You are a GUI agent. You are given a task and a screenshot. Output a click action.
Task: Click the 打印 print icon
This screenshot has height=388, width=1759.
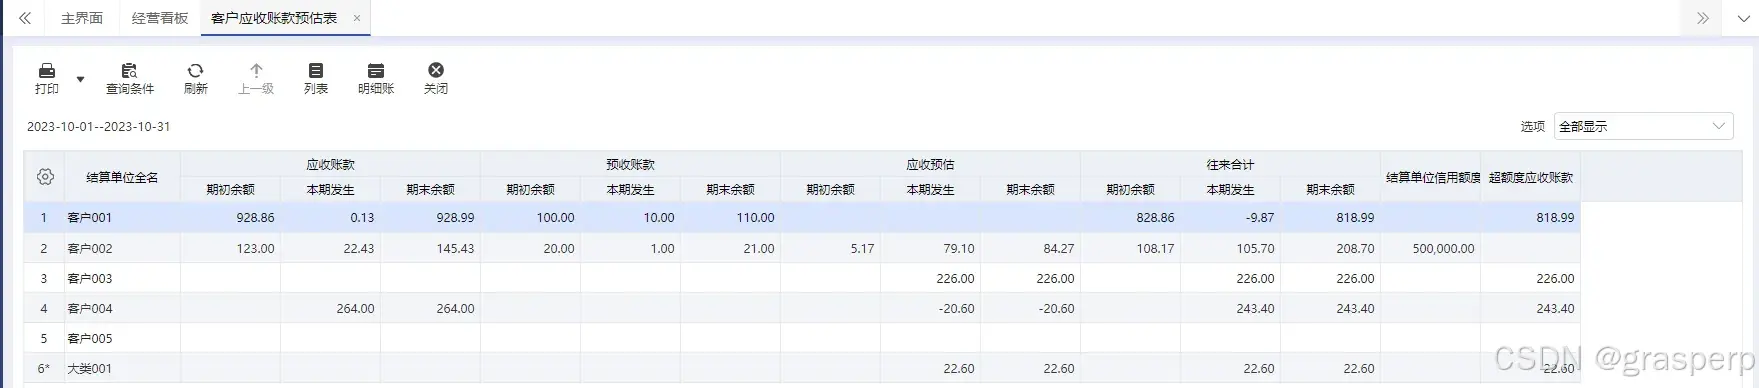pos(47,70)
